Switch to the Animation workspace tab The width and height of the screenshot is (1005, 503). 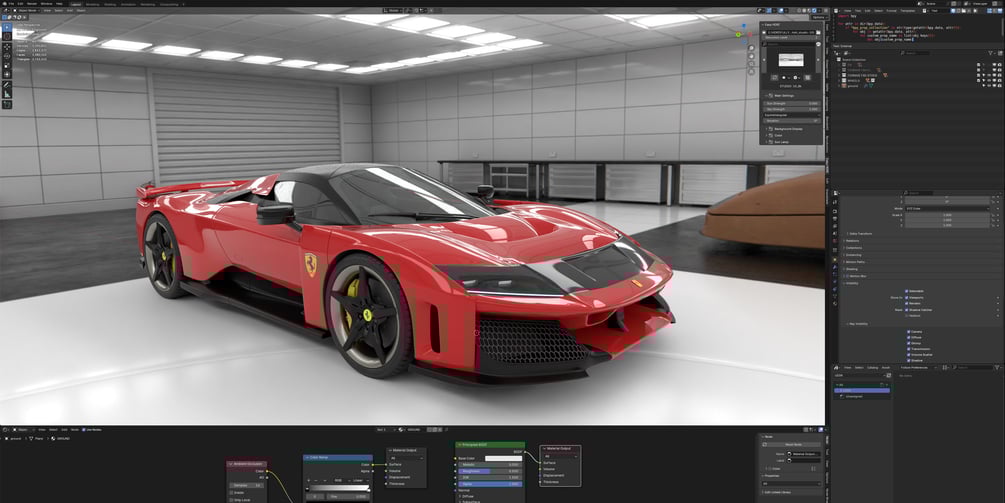point(128,4)
